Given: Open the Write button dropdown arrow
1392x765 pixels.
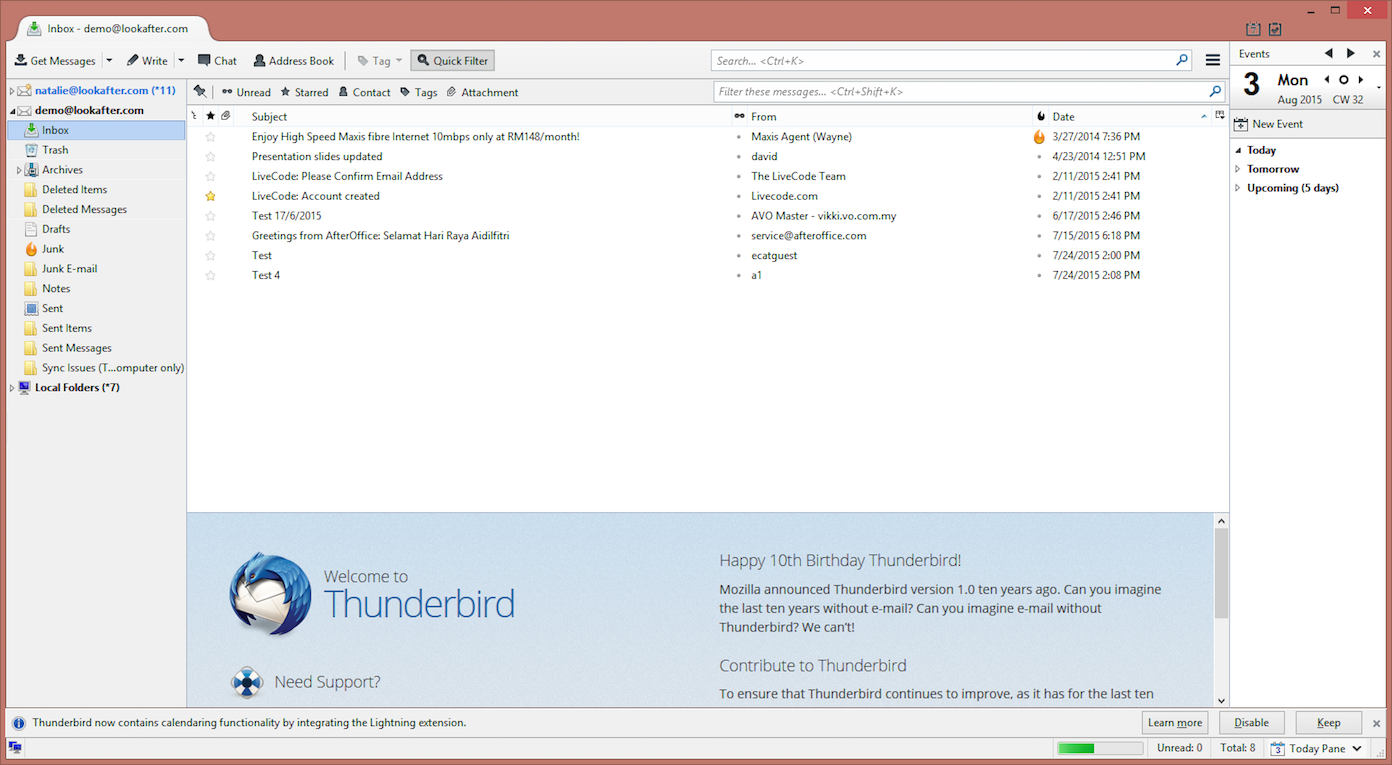Looking at the screenshot, I should 181,61.
